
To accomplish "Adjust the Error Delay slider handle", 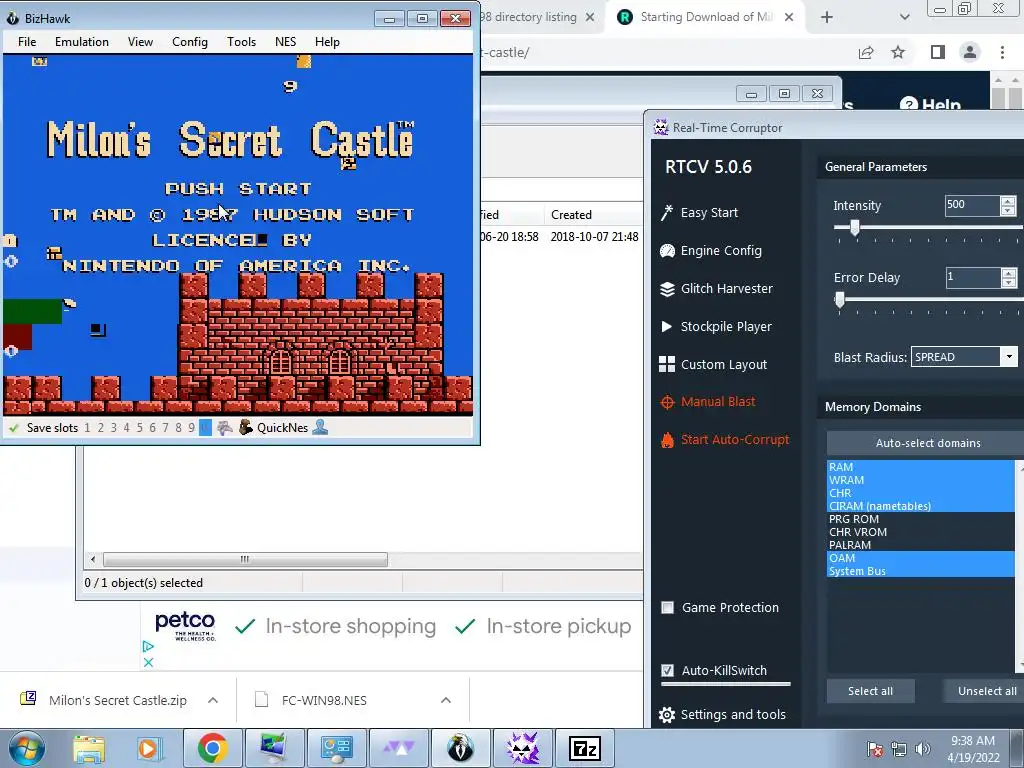I will [x=840, y=300].
